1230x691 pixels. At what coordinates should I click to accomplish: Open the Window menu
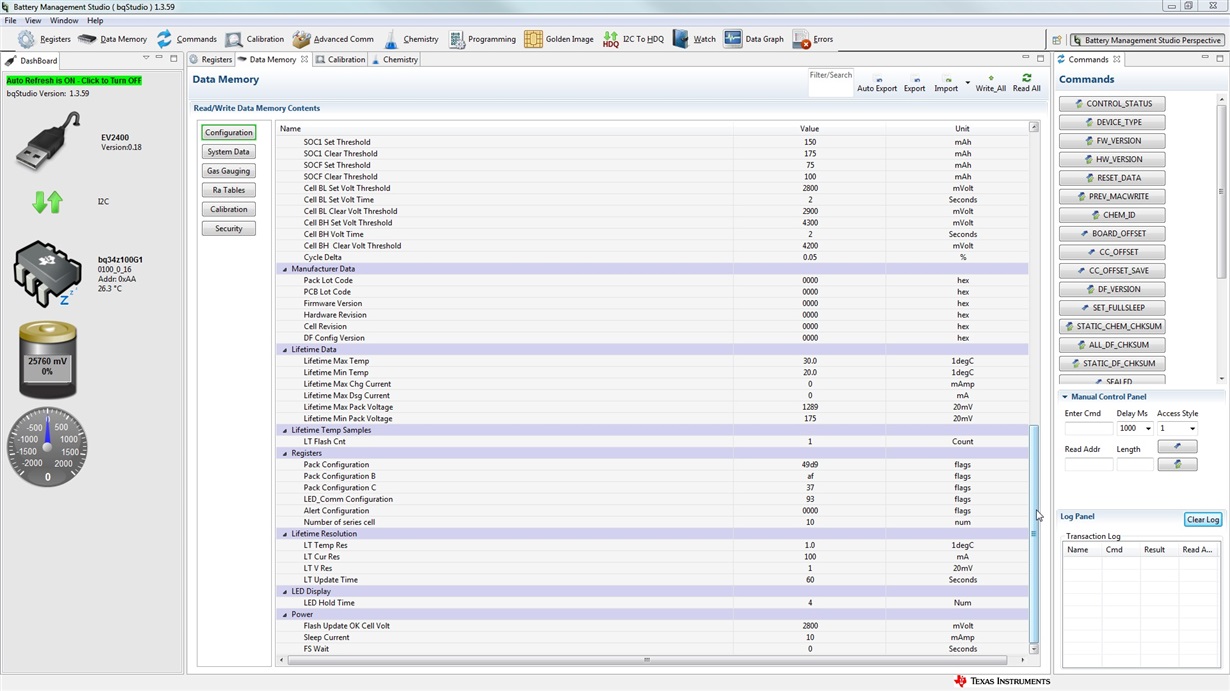click(64, 20)
